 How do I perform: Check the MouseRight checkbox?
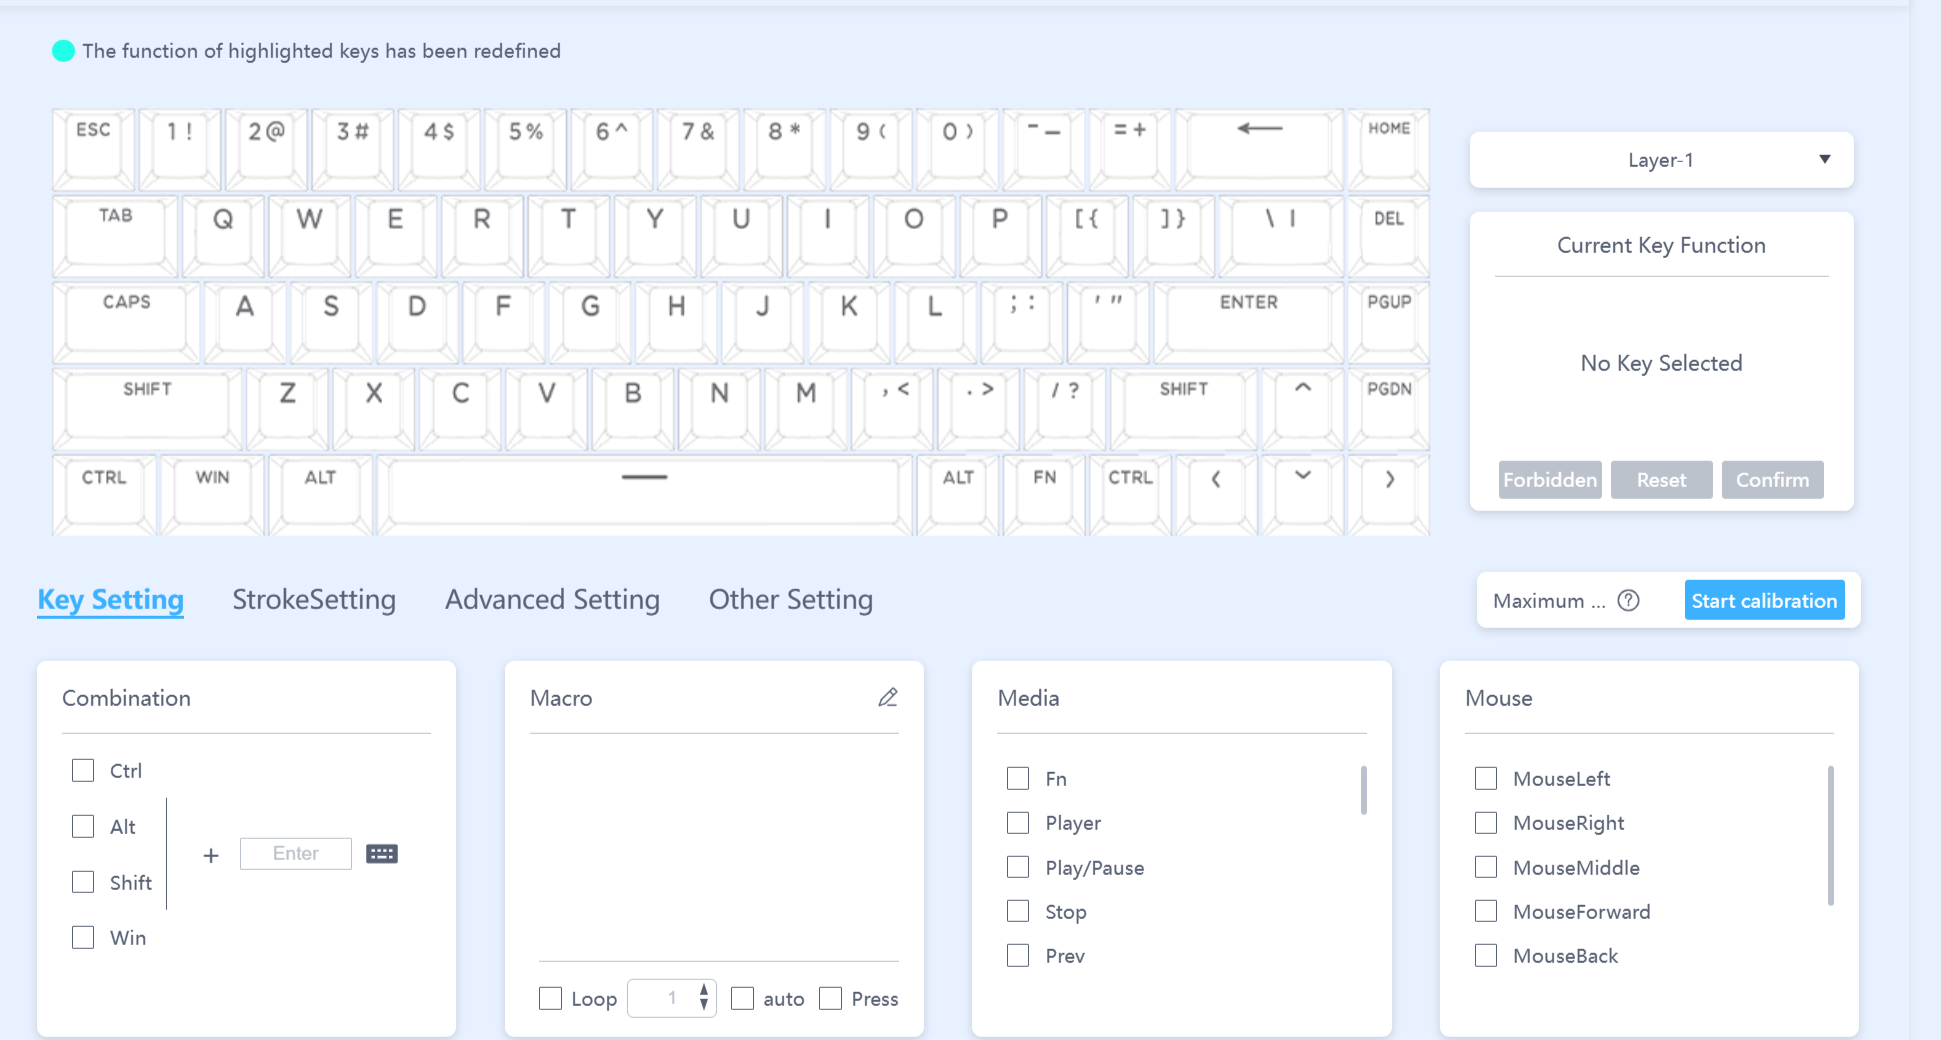(x=1486, y=822)
